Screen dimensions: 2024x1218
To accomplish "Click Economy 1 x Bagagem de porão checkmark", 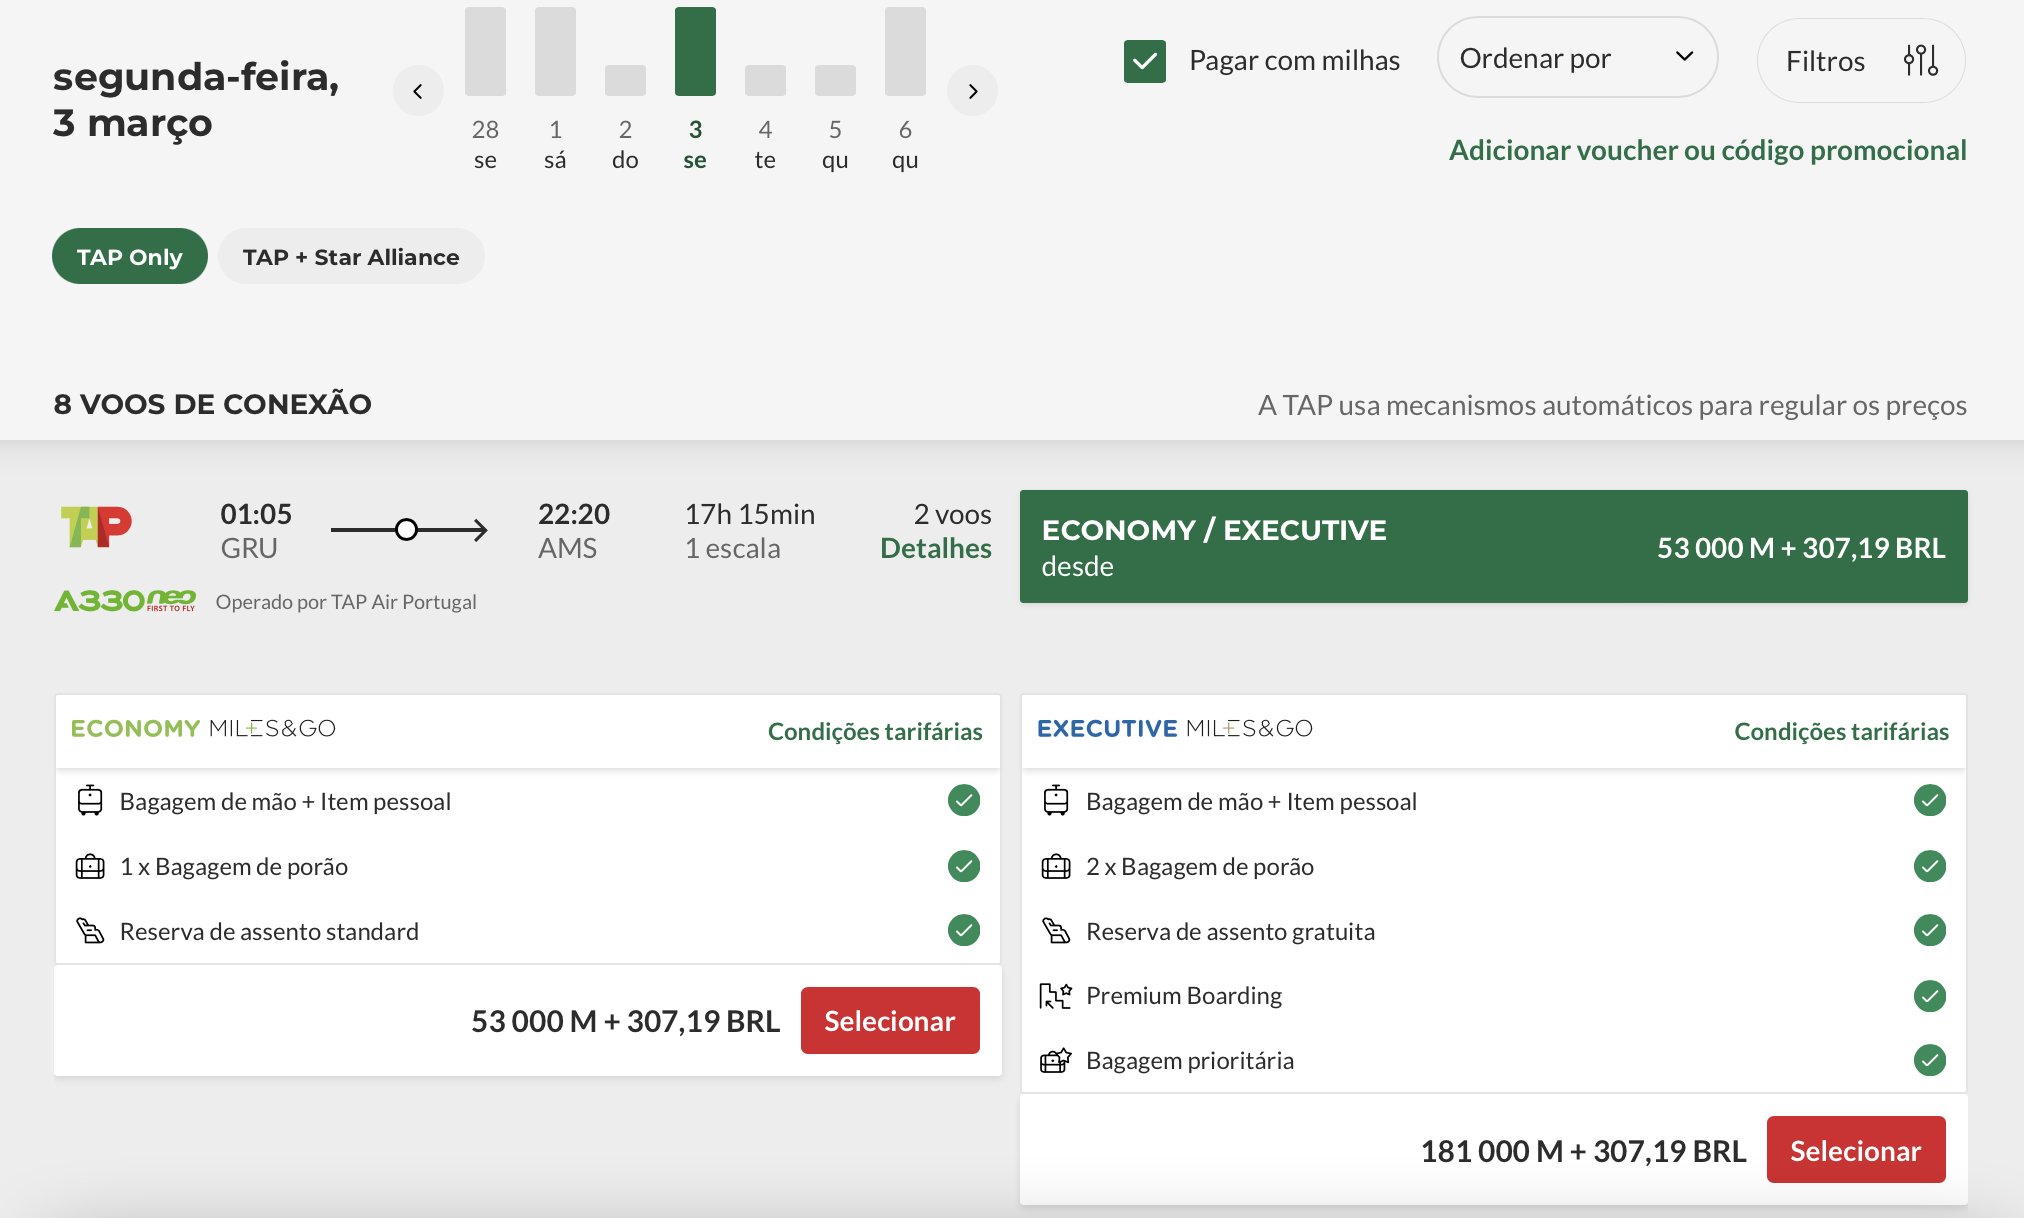I will [964, 866].
